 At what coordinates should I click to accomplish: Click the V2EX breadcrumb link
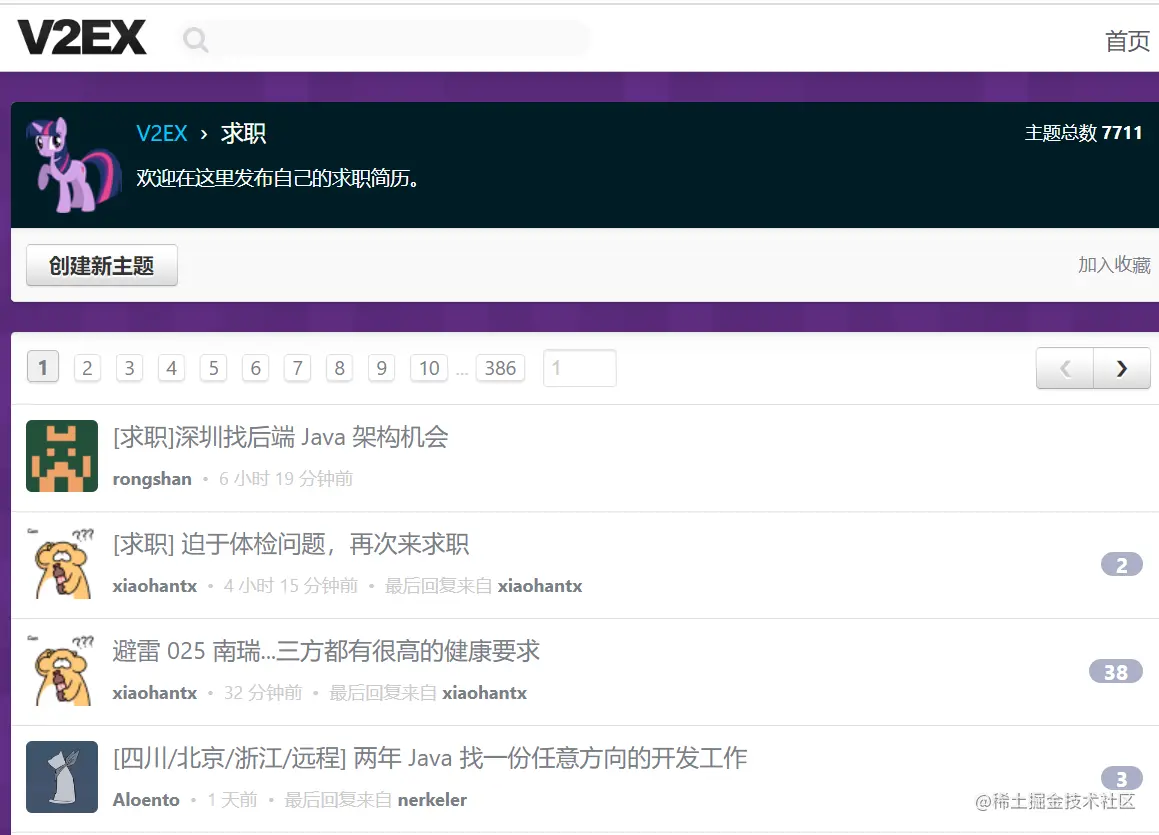click(x=161, y=133)
